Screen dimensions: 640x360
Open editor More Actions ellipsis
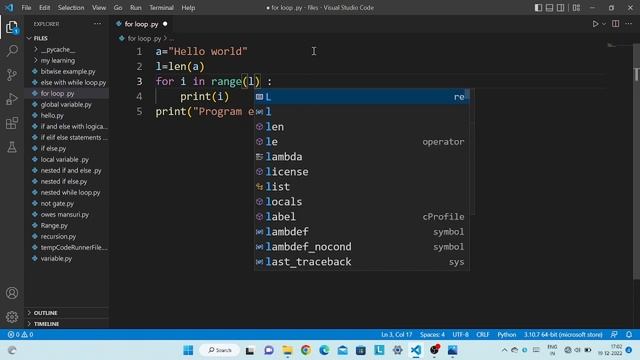pyautogui.click(x=629, y=24)
